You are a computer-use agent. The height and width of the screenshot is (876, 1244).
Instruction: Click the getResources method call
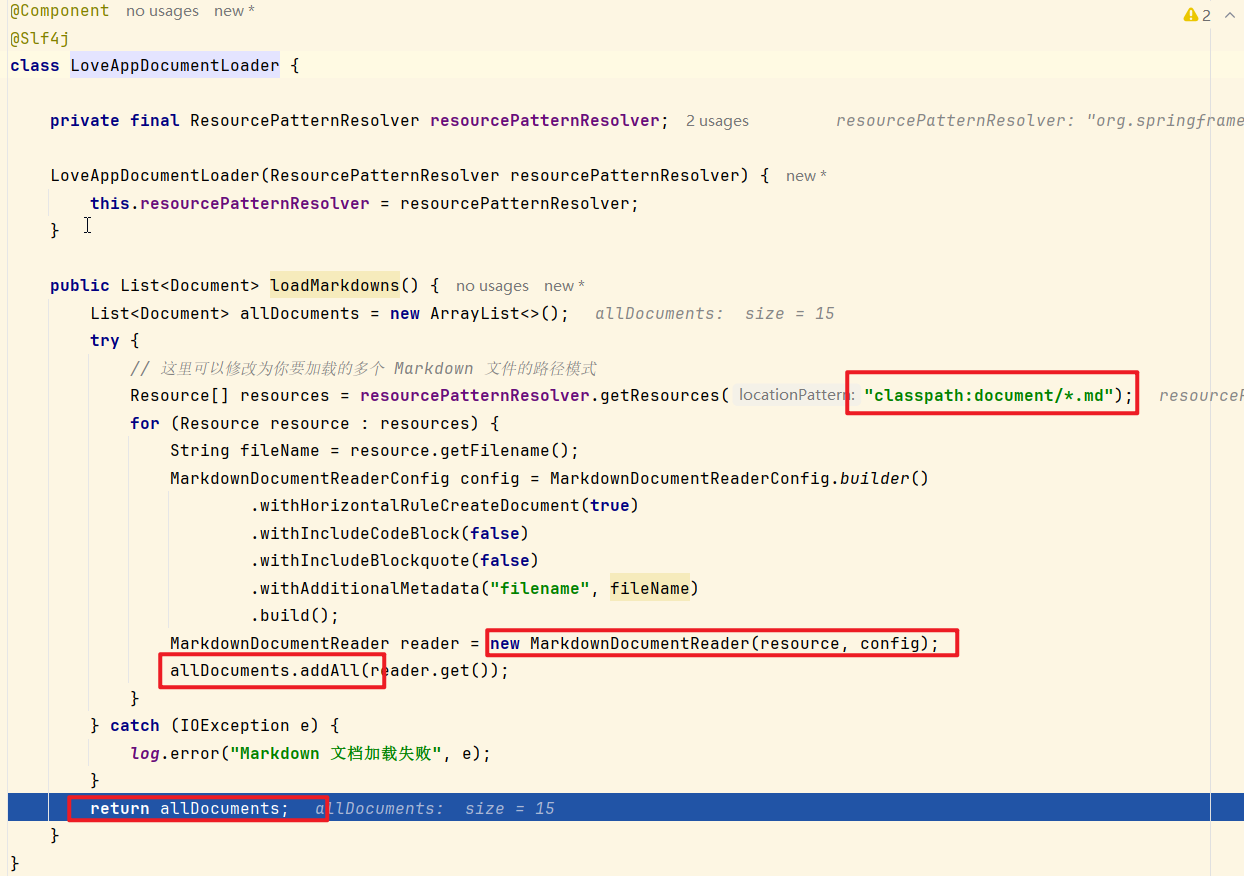click(x=660, y=395)
